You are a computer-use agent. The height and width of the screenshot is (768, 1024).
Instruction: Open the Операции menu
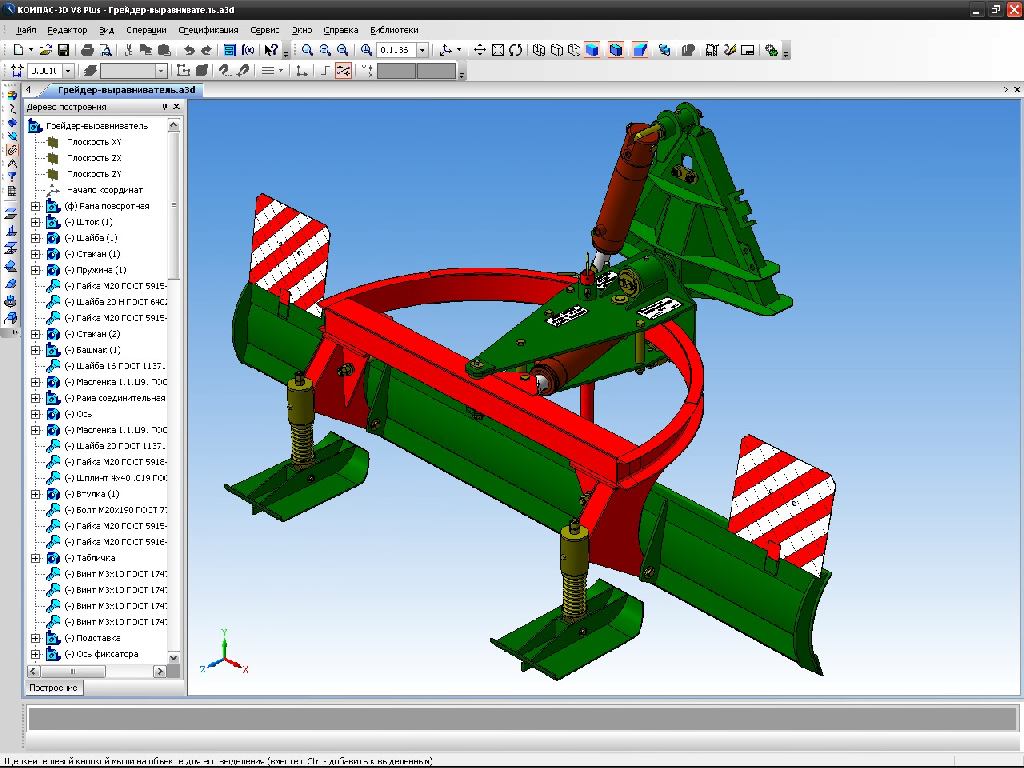147,30
